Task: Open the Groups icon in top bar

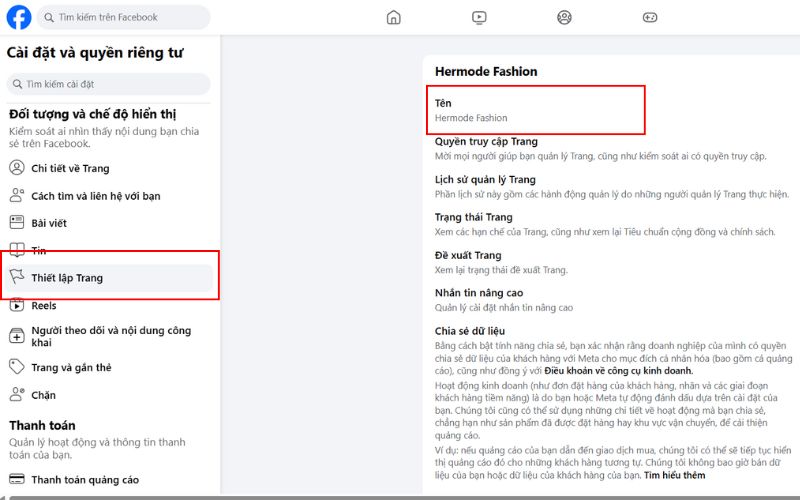Action: [564, 17]
